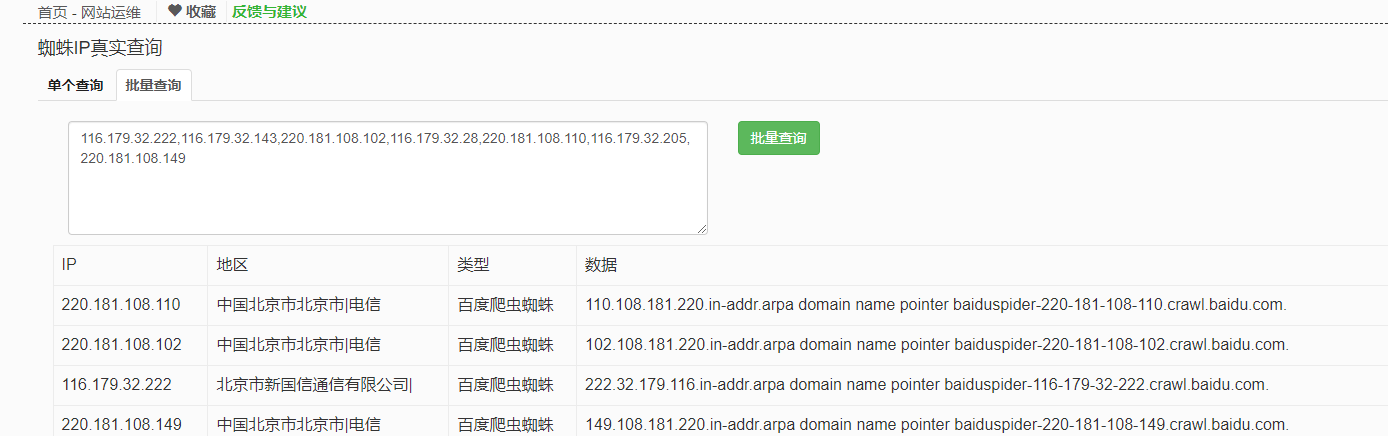Click the green 批量查询 button
Screen dimensions: 1388x436
pyautogui.click(x=779, y=138)
